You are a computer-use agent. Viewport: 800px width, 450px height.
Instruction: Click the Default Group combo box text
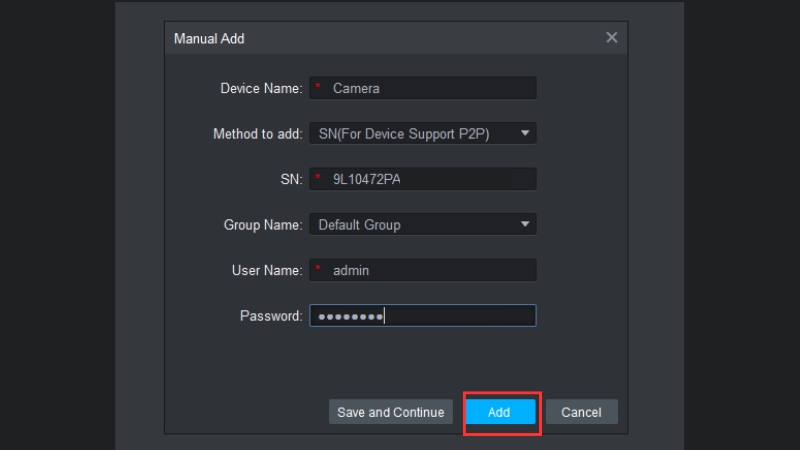tap(360, 225)
